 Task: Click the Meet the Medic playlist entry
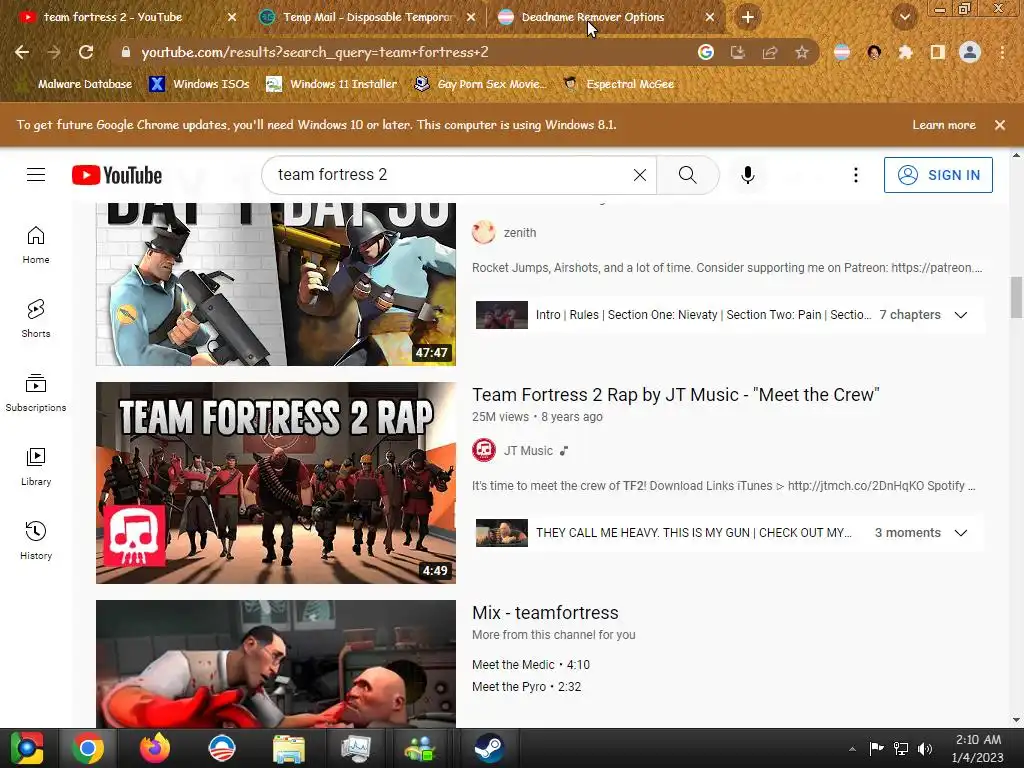531,665
